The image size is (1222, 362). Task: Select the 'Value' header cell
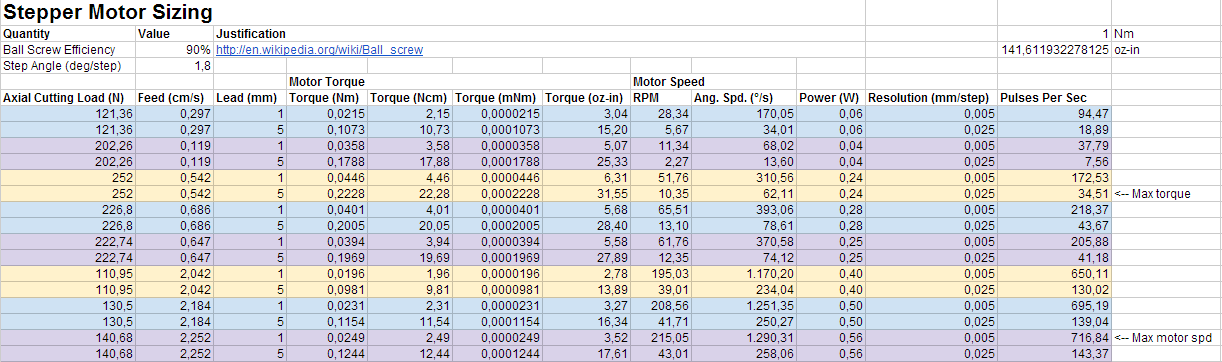[x=174, y=34]
